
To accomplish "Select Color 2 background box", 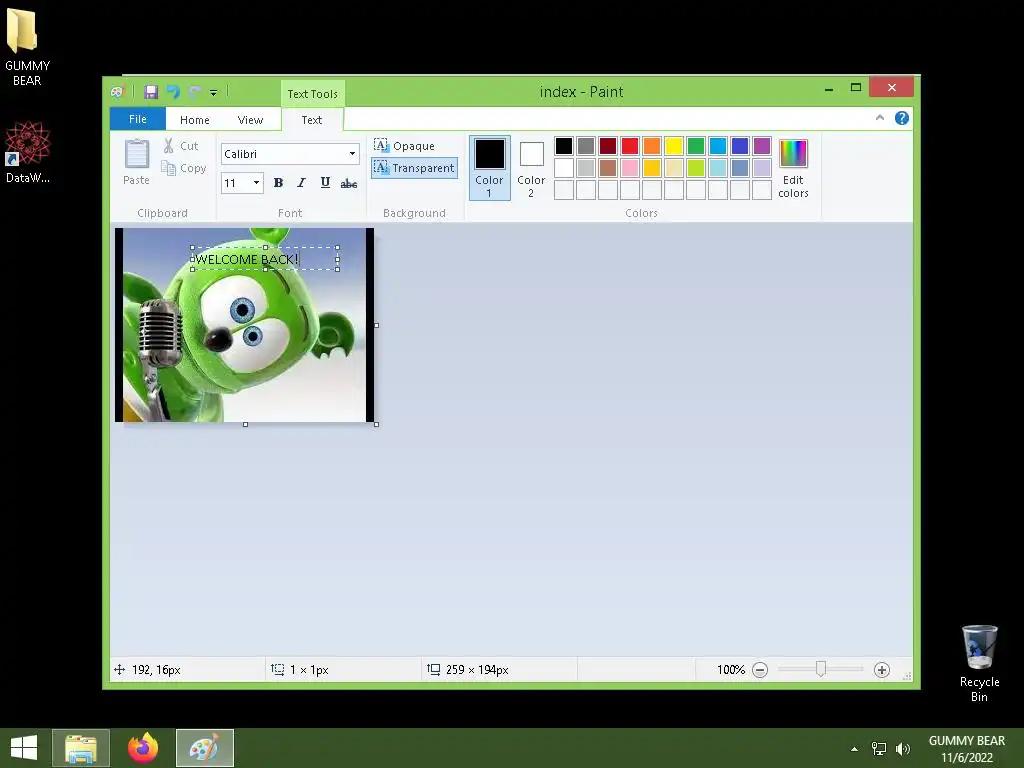I will coord(531,167).
